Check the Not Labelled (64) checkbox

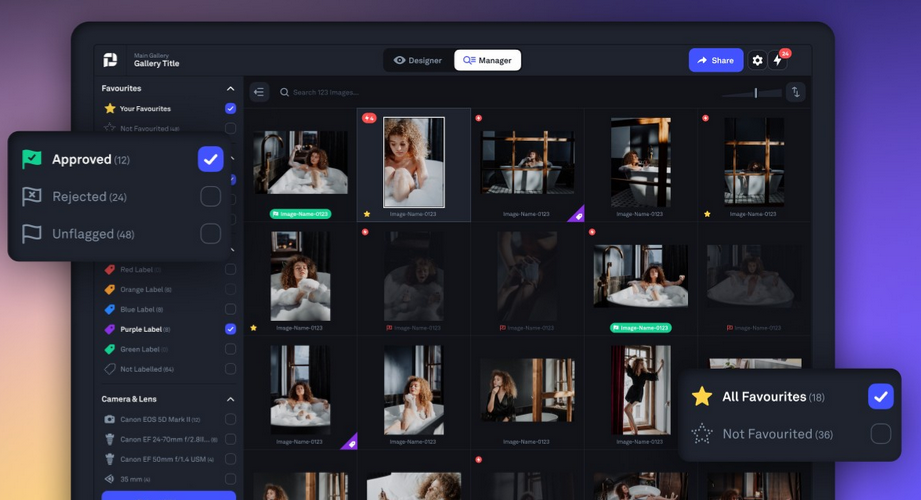[x=230, y=369]
